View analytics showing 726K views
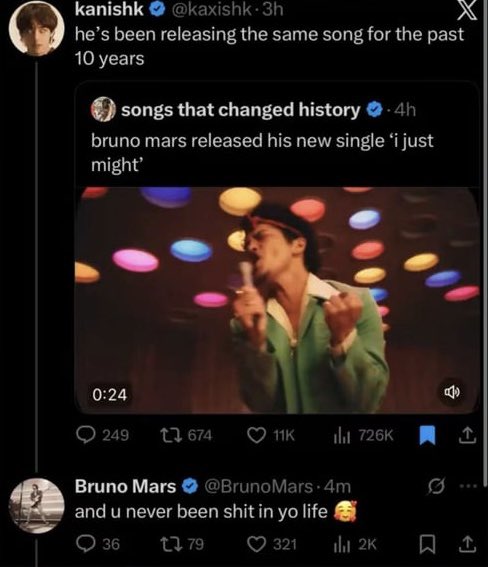The height and width of the screenshot is (567, 488). (x=363, y=435)
